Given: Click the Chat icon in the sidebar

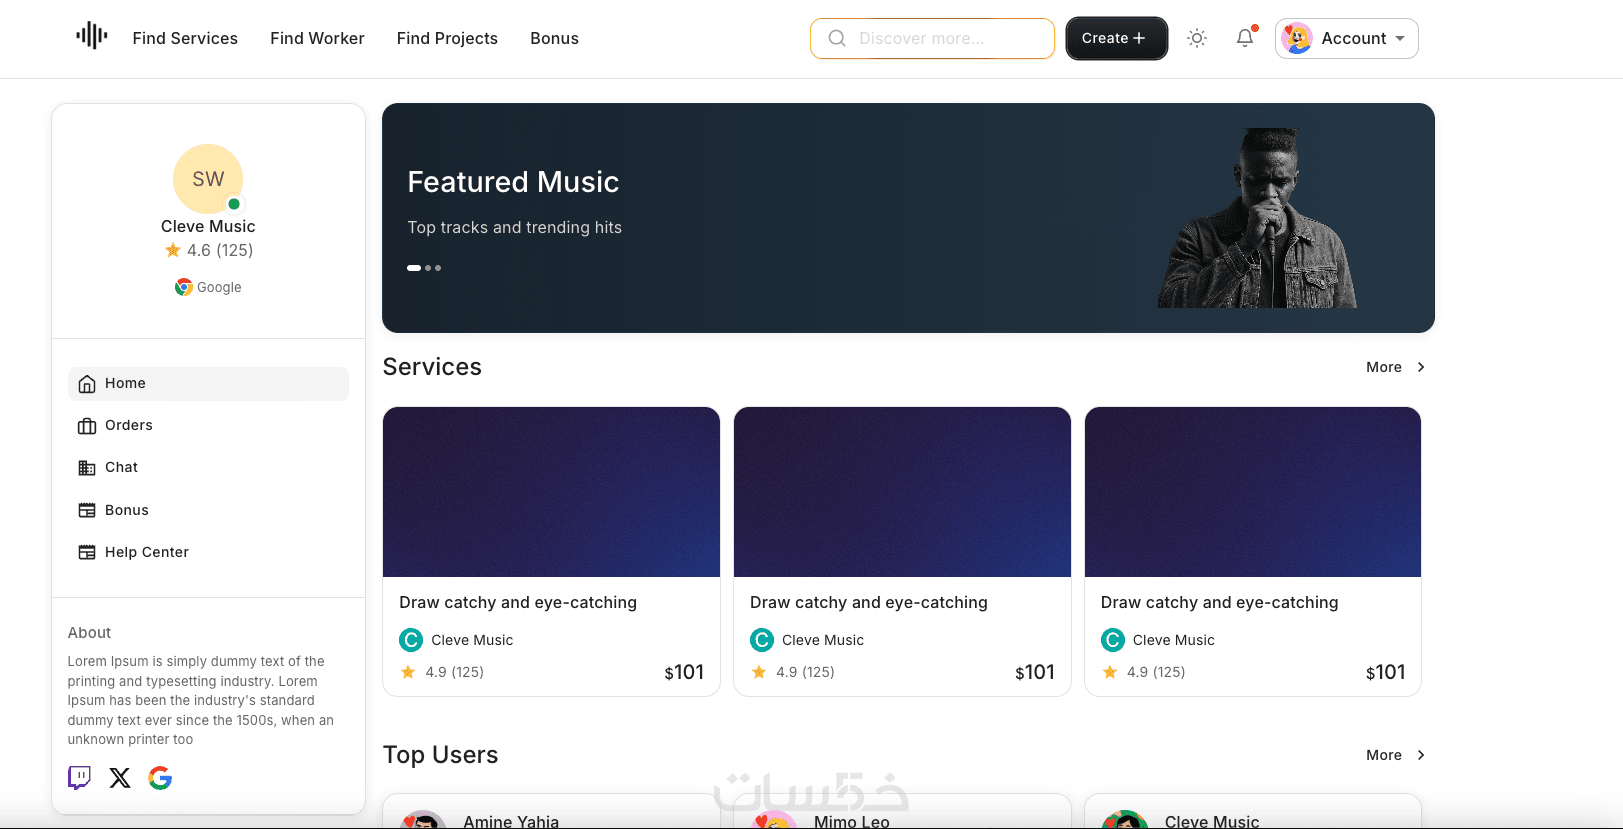Looking at the screenshot, I should 87,468.
